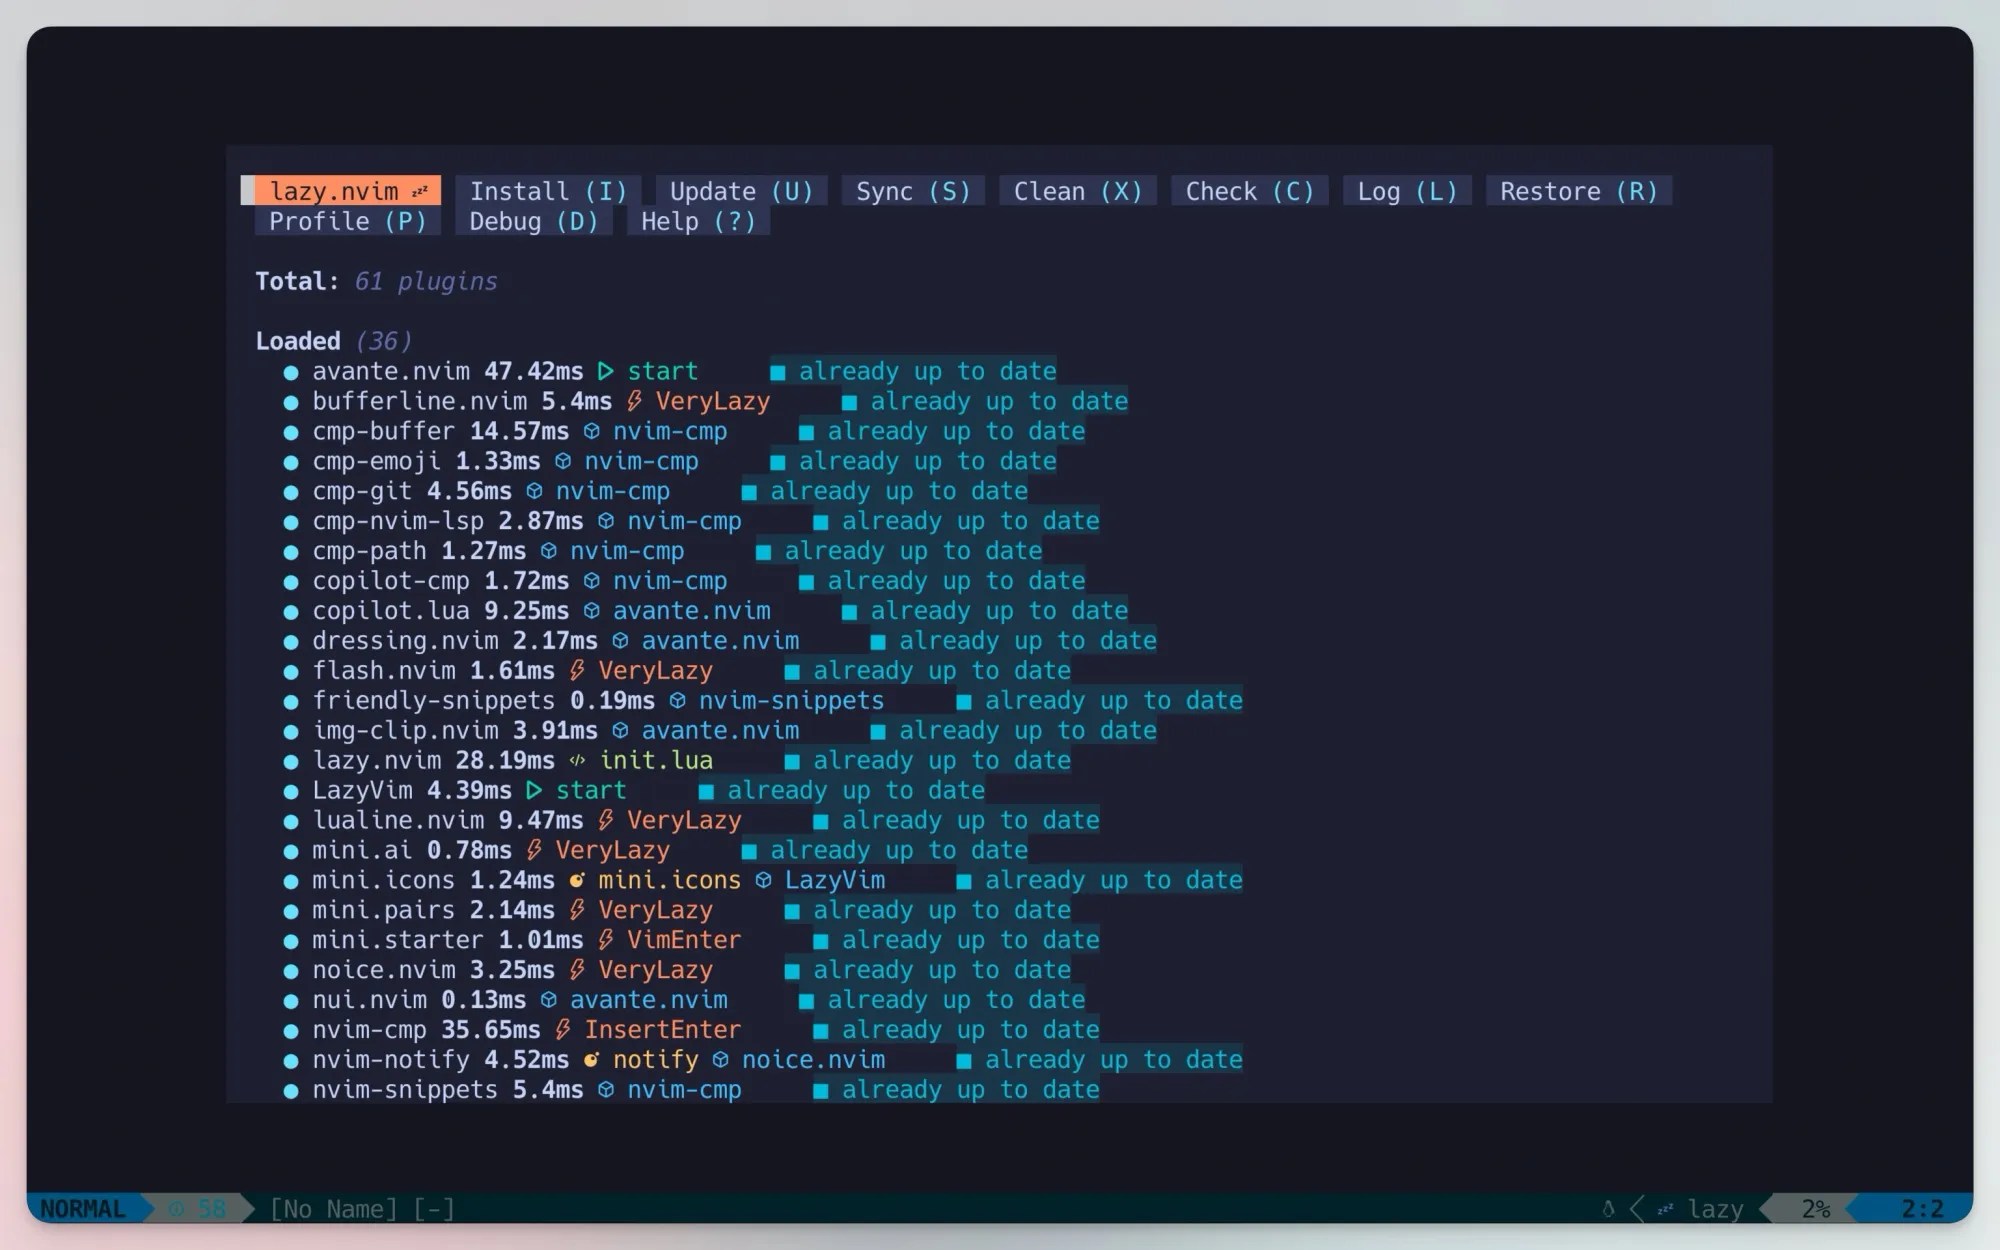Expand details for the avante.nvim plugin
This screenshot has height=1250, width=2000.
coord(390,370)
